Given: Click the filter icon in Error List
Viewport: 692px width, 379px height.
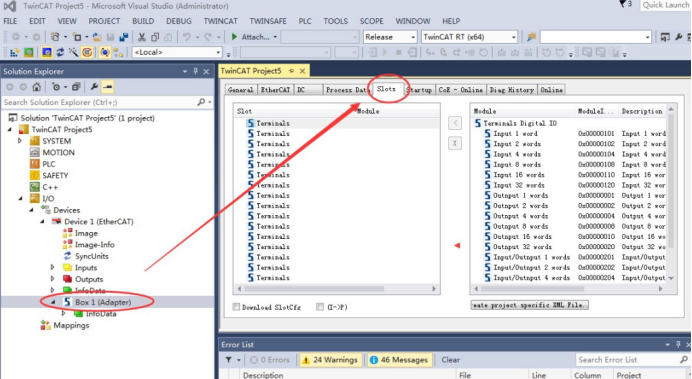Looking at the screenshot, I should 229,360.
